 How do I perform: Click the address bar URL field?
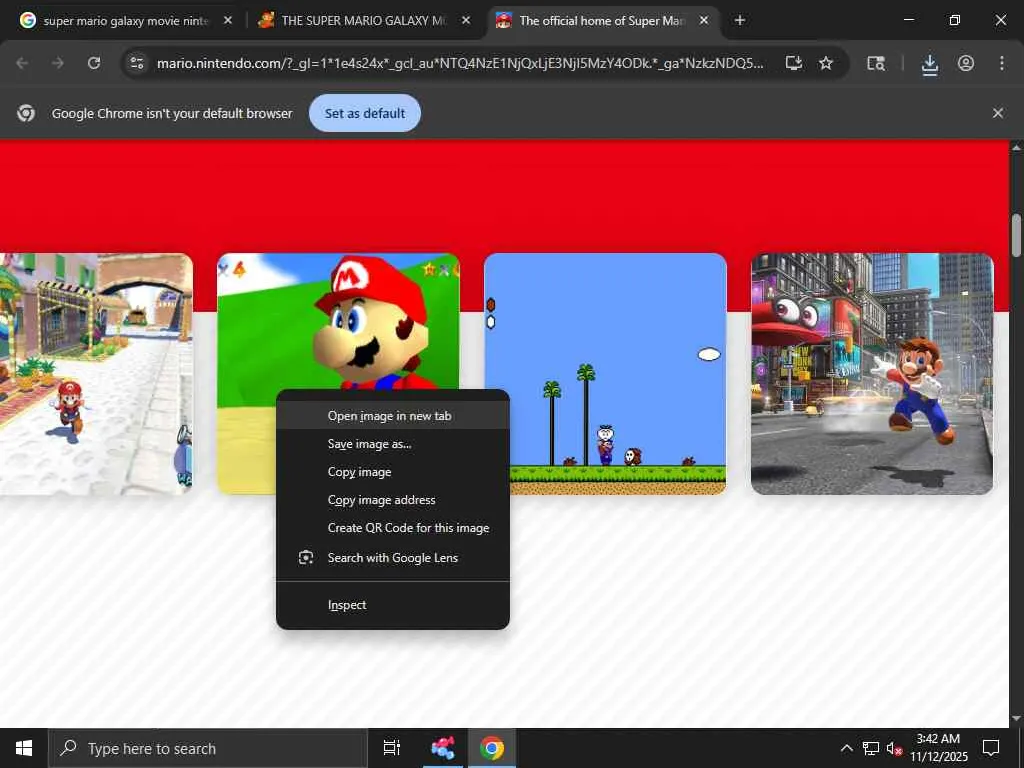[x=460, y=63]
